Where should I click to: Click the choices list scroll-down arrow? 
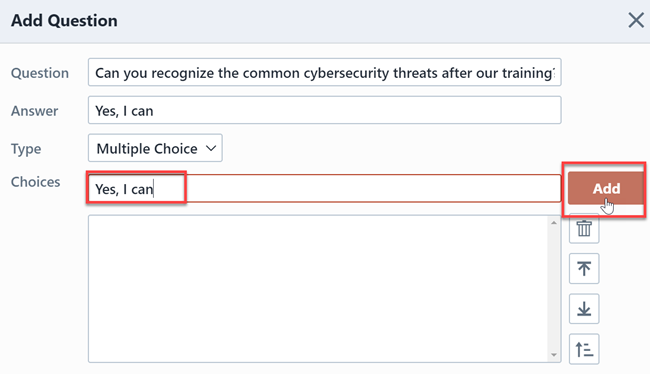tap(554, 355)
